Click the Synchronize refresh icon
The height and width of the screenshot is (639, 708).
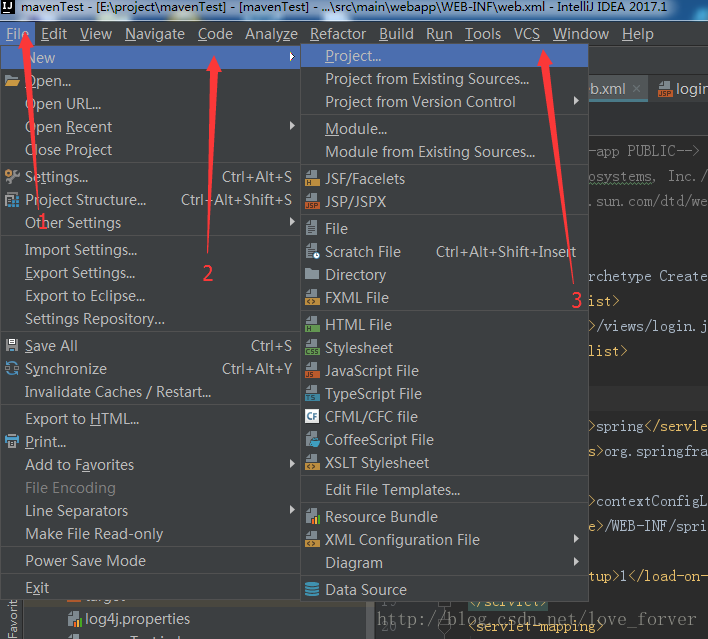(x=12, y=368)
